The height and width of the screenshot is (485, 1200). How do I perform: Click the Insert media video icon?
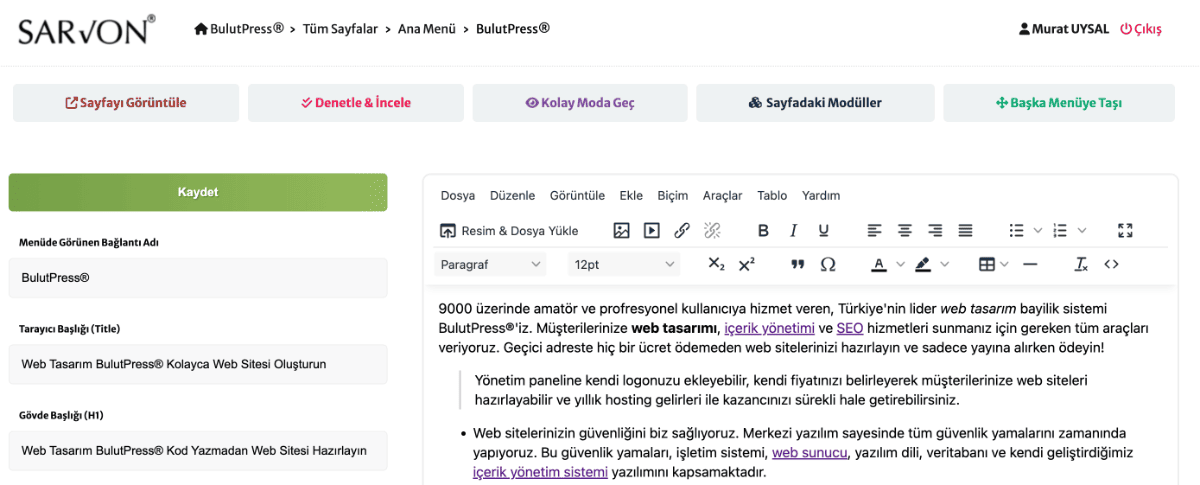pos(652,231)
